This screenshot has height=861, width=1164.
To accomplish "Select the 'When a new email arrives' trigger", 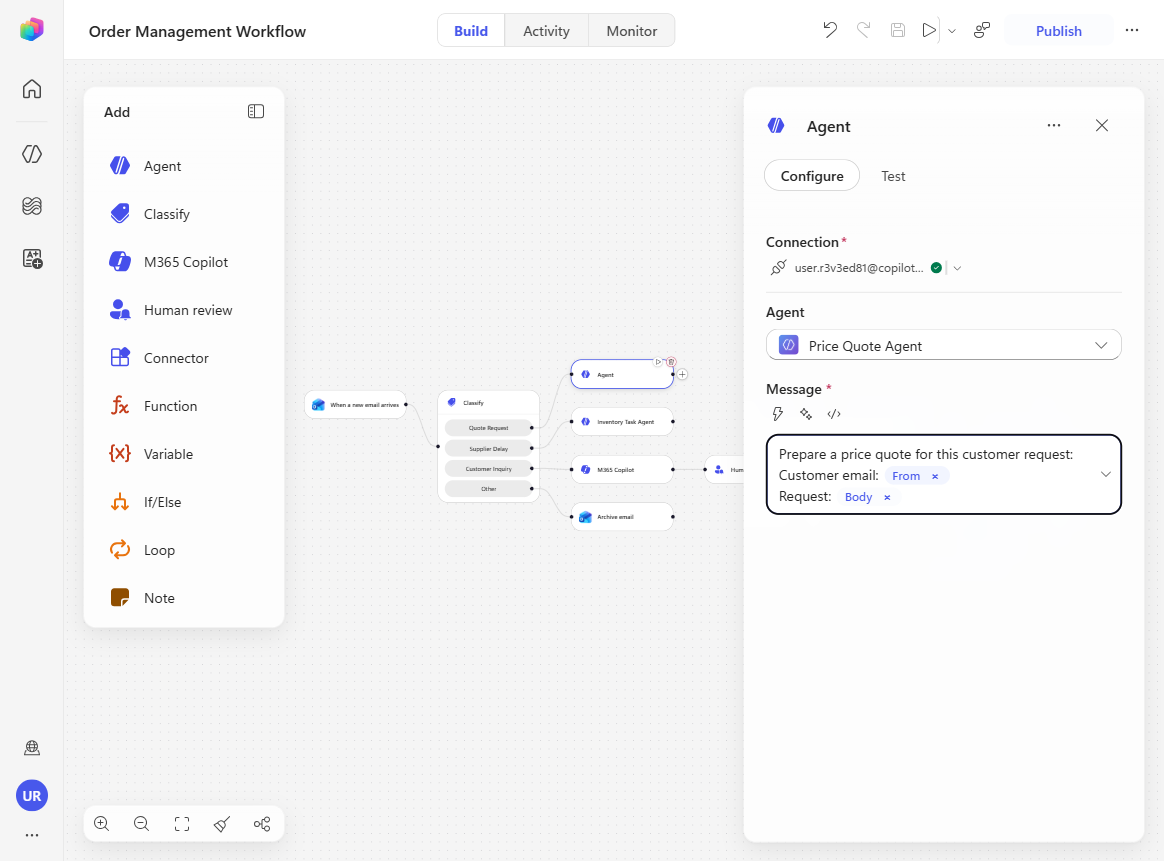I will tap(356, 405).
